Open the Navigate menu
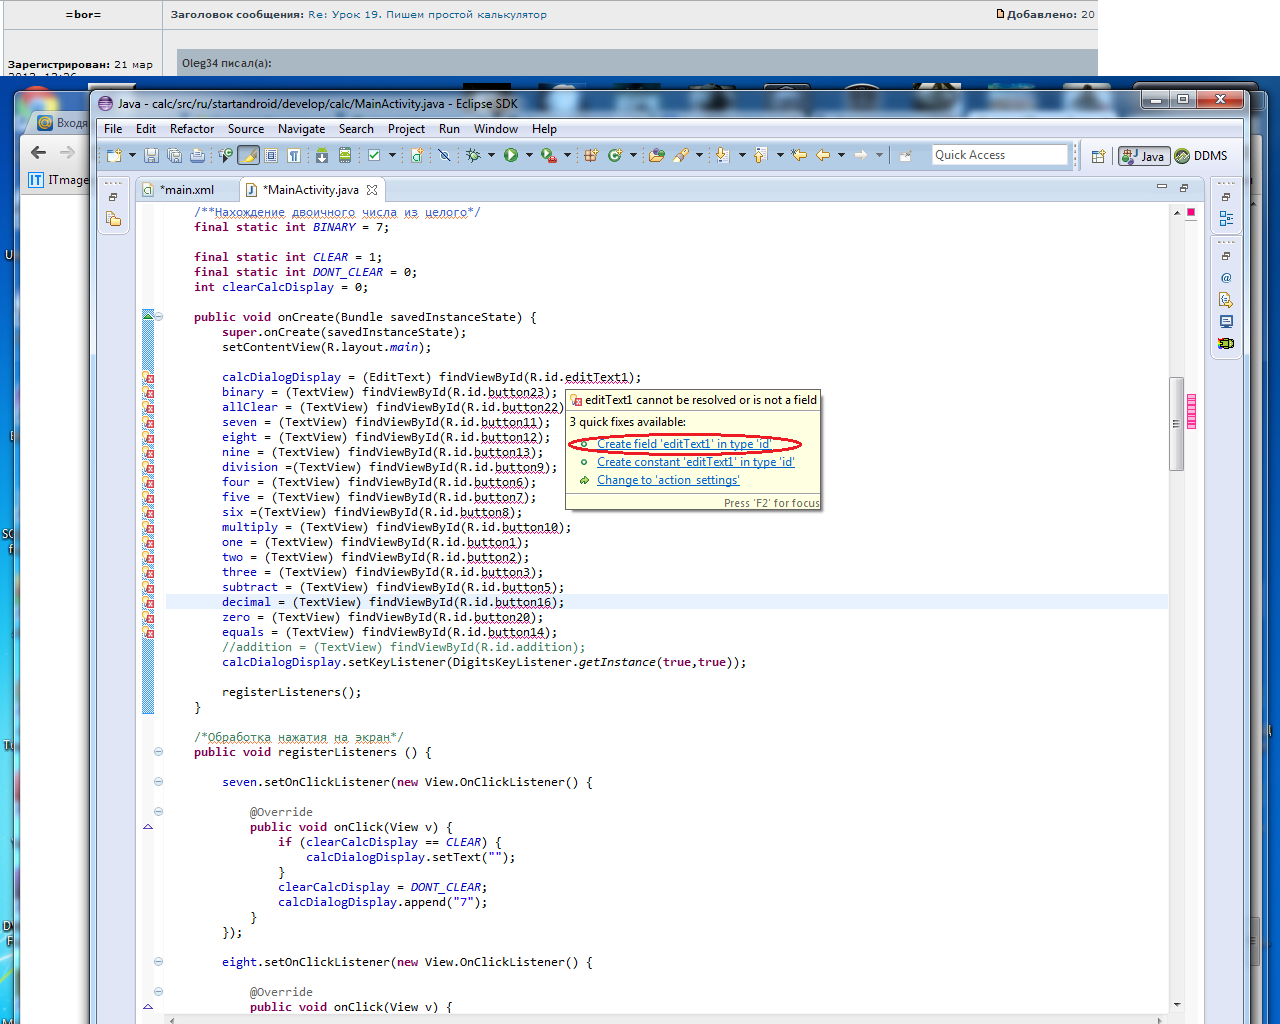The image size is (1280, 1024). click(x=301, y=129)
